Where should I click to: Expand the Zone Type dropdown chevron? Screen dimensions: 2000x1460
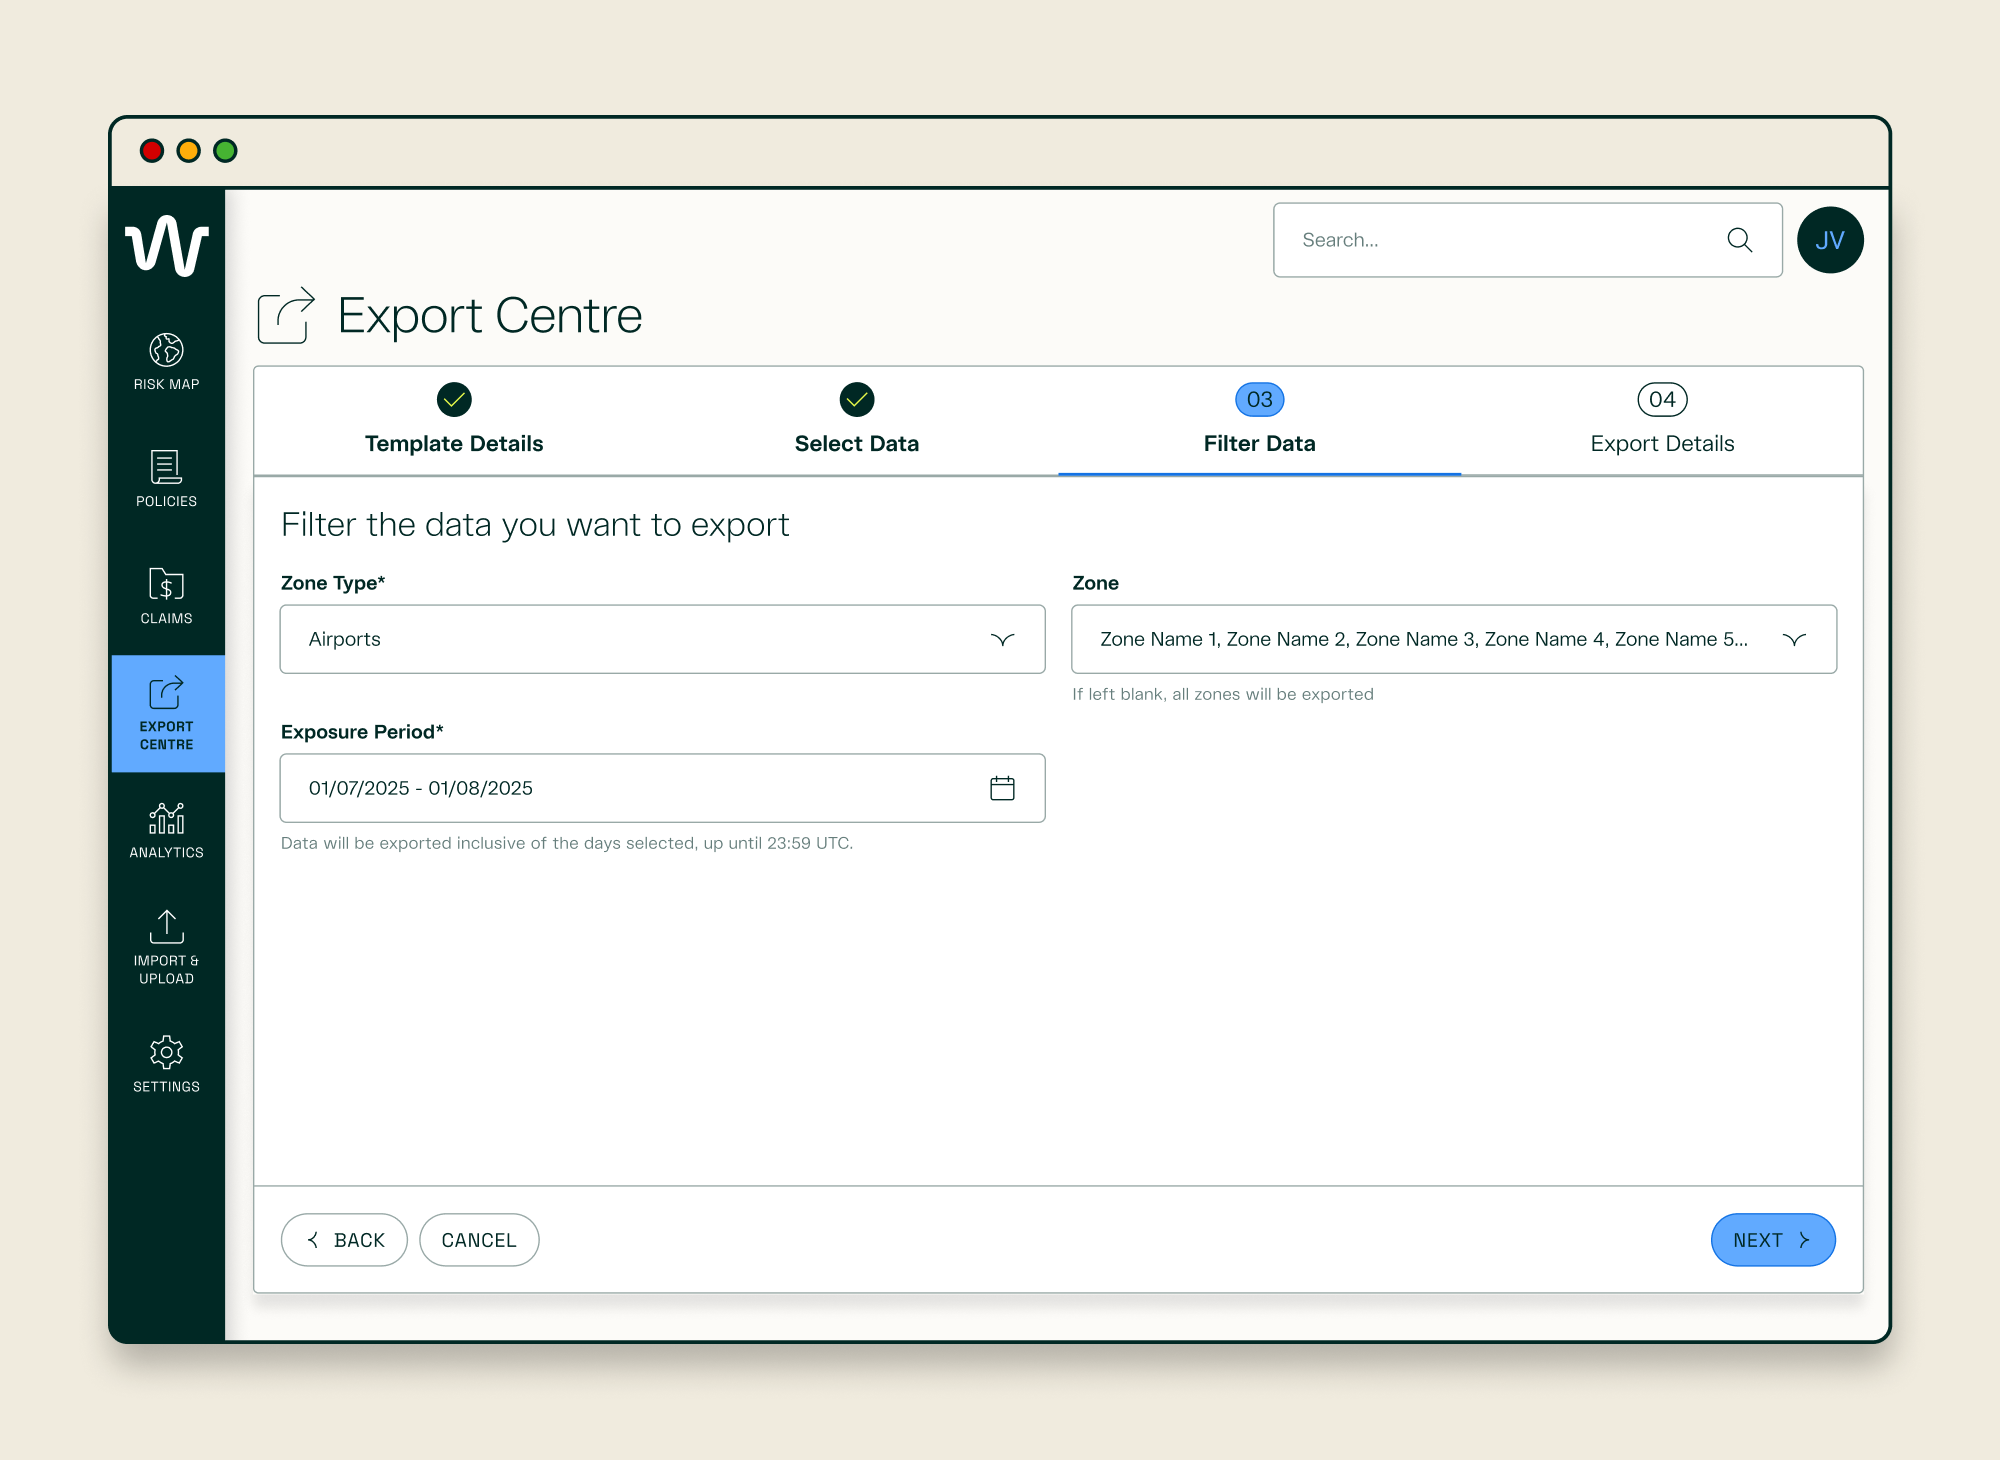(1002, 640)
